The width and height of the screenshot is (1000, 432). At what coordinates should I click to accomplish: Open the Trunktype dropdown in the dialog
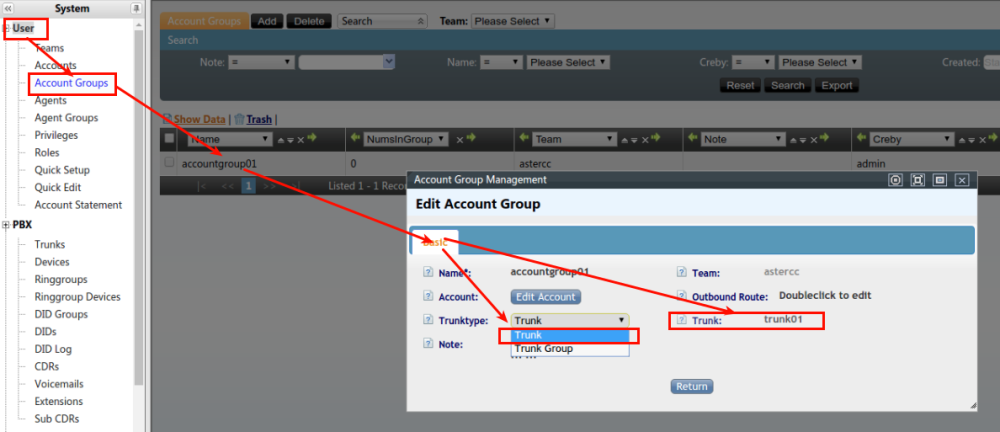point(570,320)
